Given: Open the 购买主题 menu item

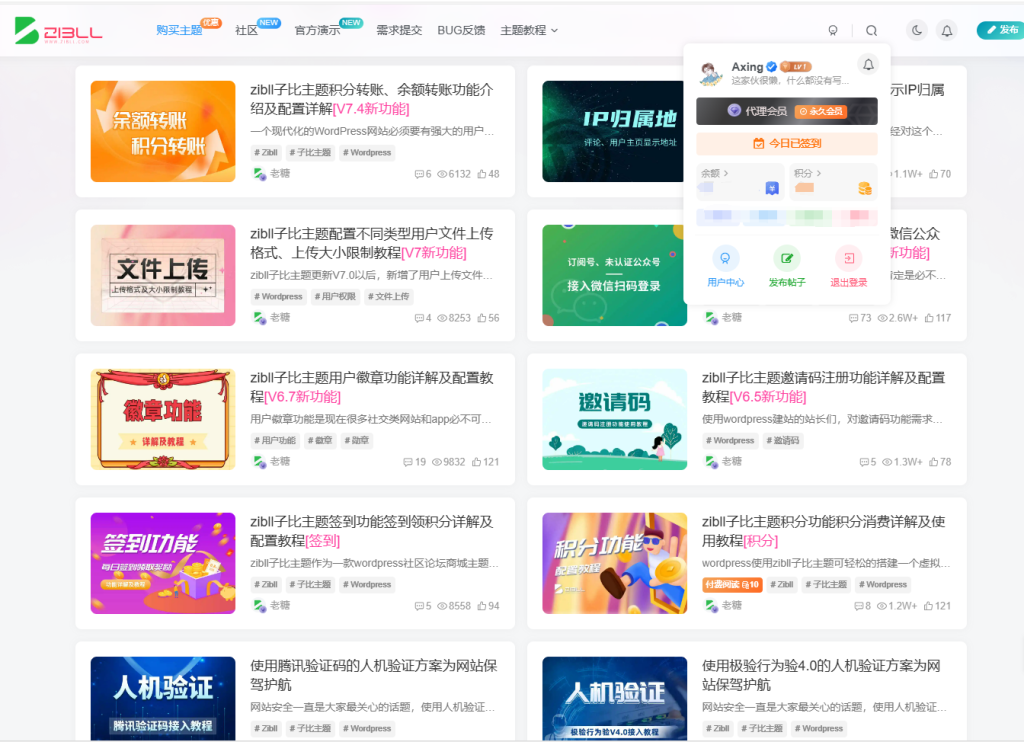Looking at the screenshot, I should pos(179,30).
